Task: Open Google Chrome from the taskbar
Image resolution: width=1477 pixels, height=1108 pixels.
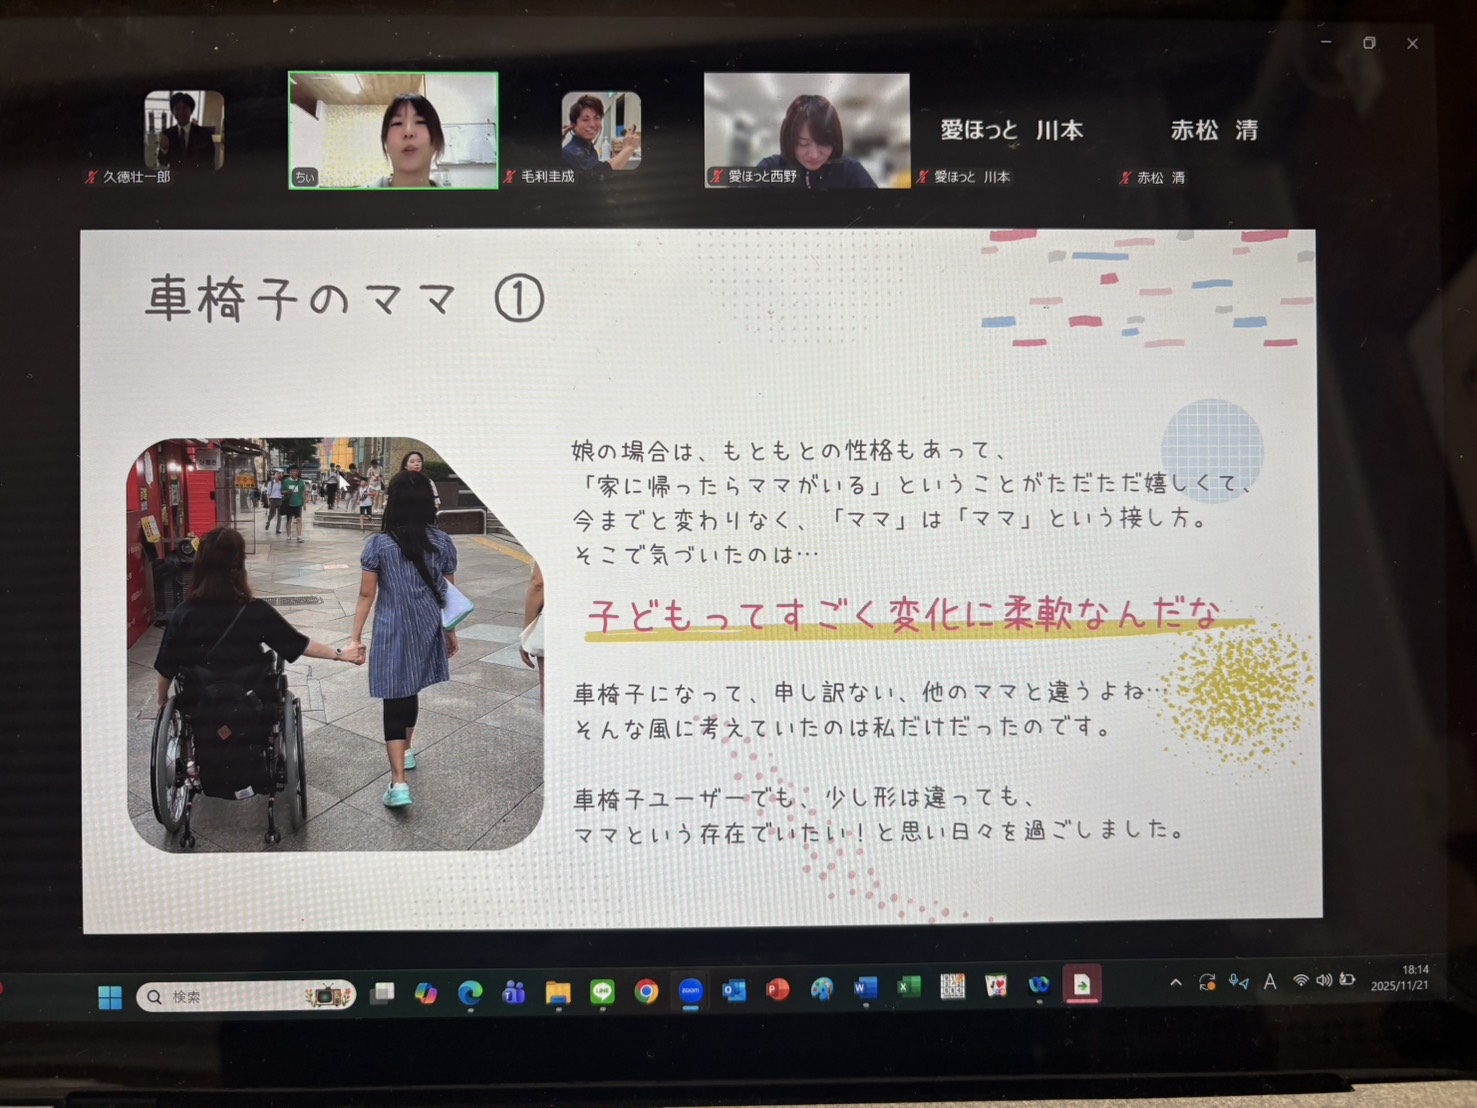Action: click(646, 991)
